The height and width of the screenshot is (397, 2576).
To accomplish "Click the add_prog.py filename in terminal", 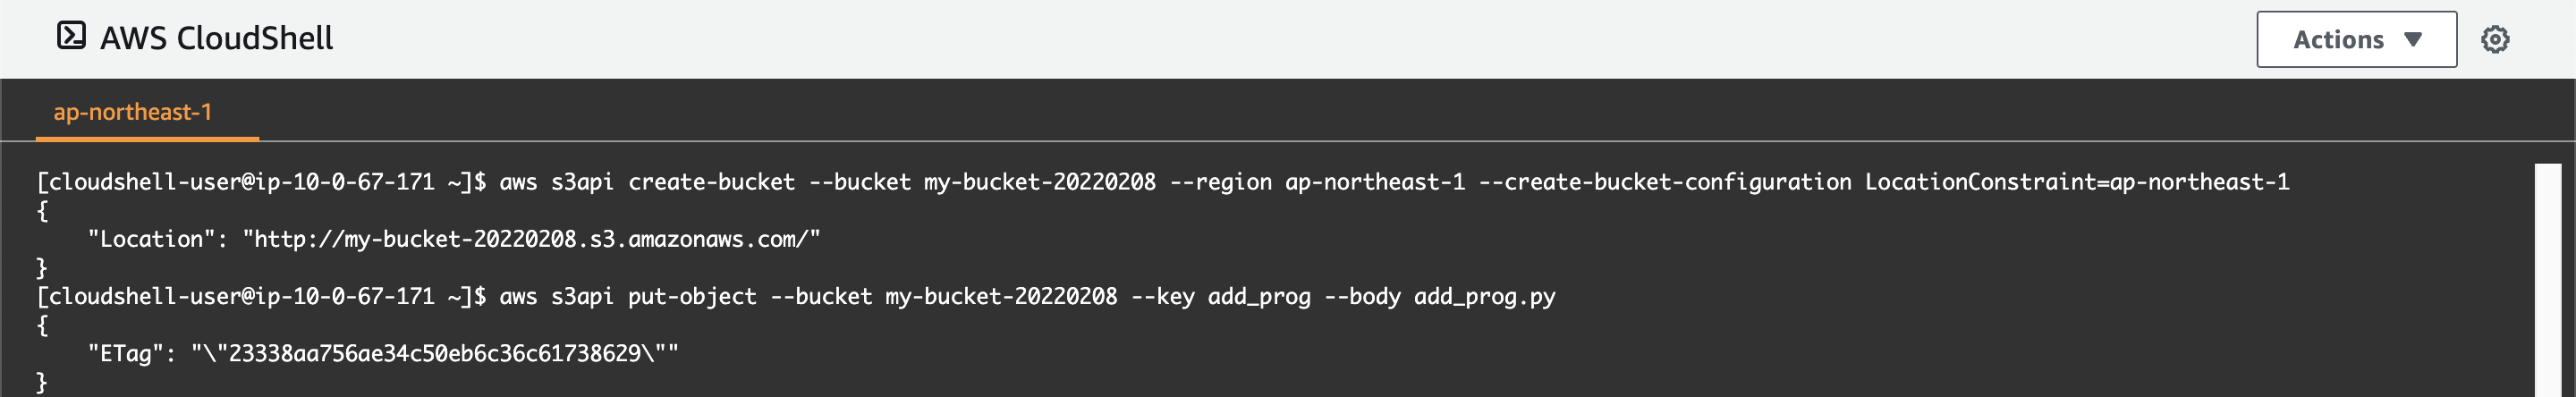I will pyautogui.click(x=1485, y=297).
